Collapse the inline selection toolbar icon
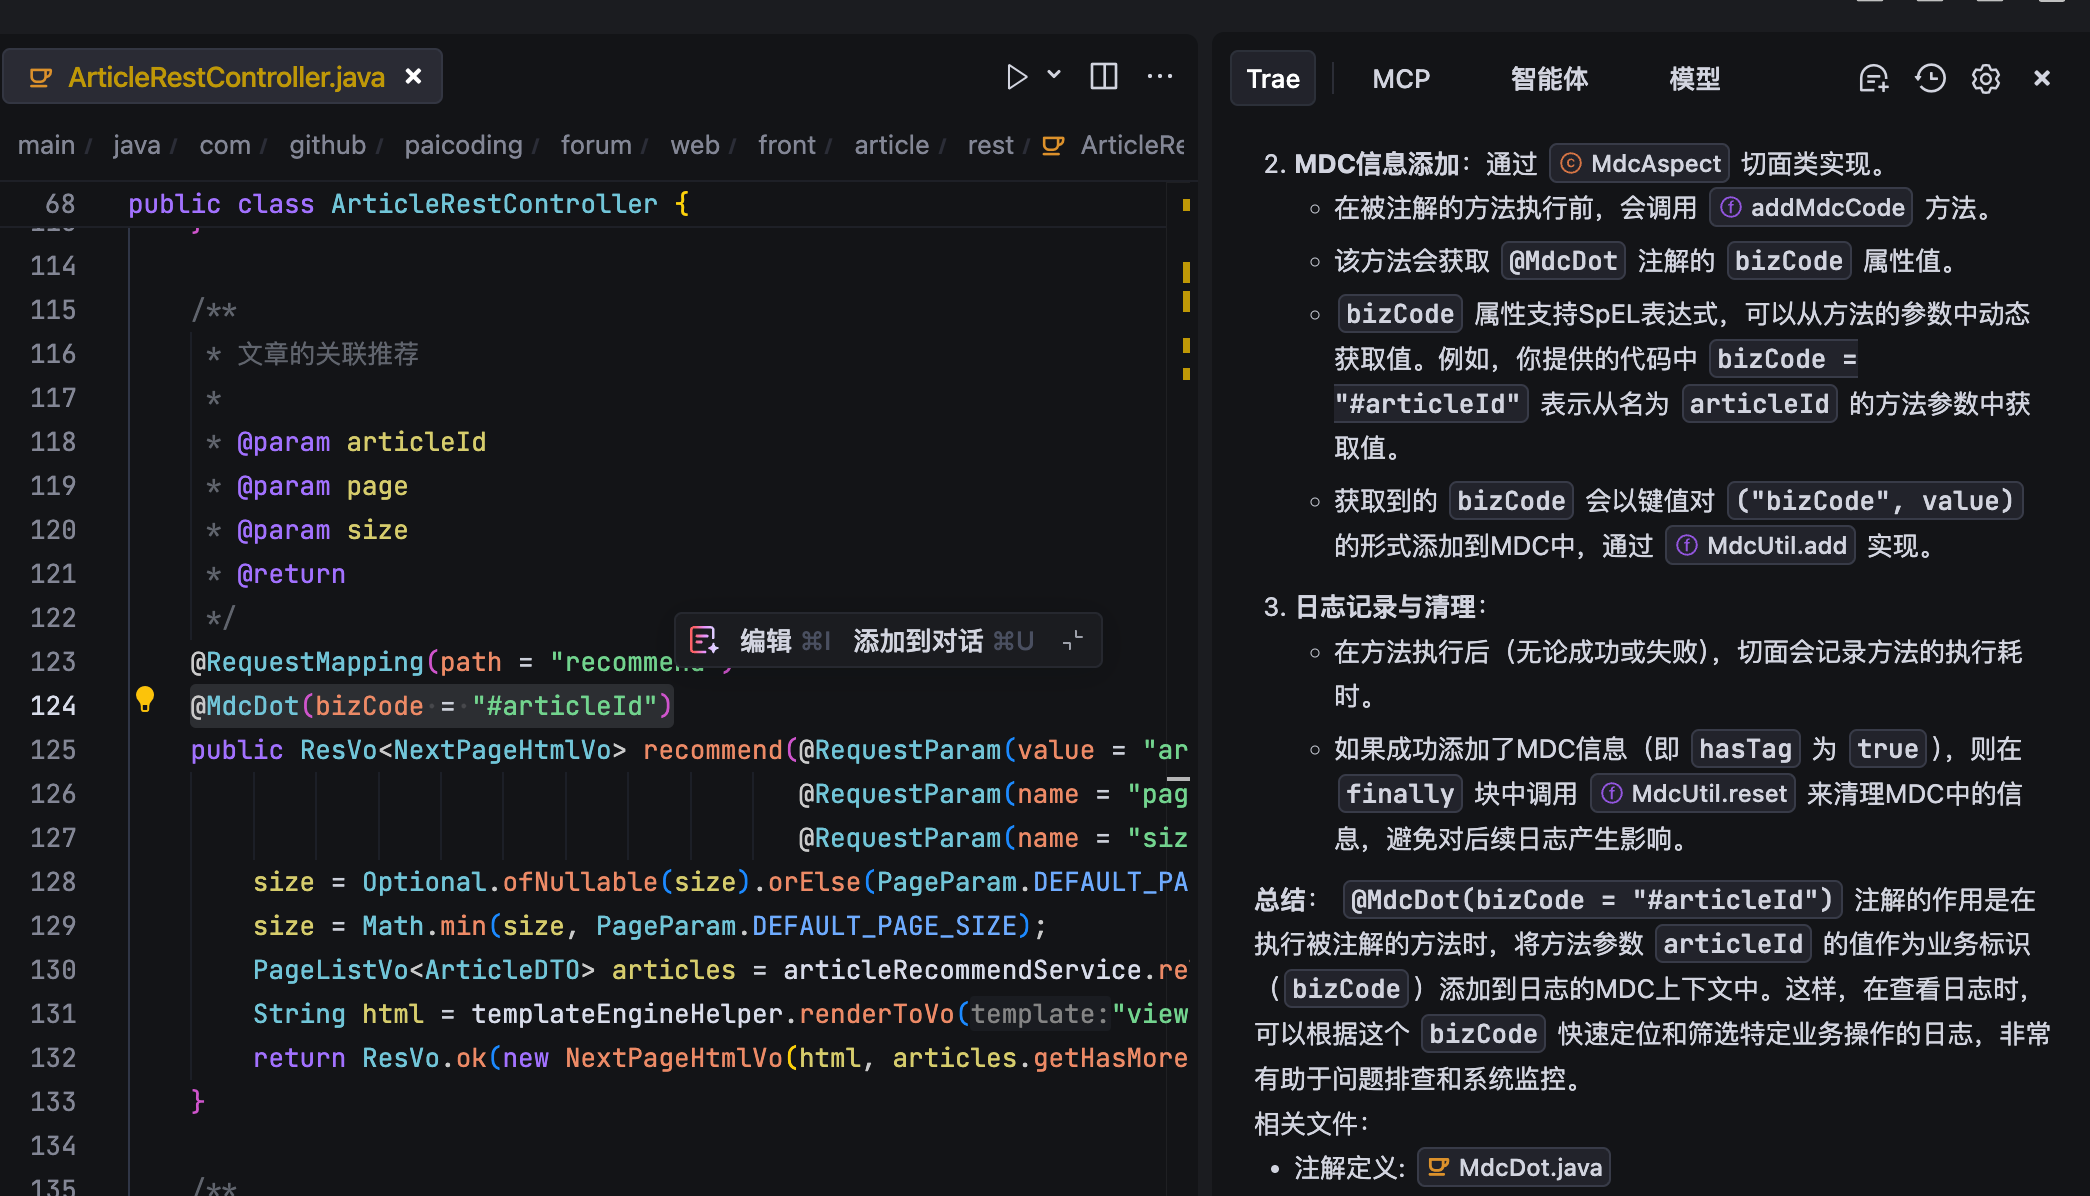Image resolution: width=2090 pixels, height=1196 pixels. 1073,641
